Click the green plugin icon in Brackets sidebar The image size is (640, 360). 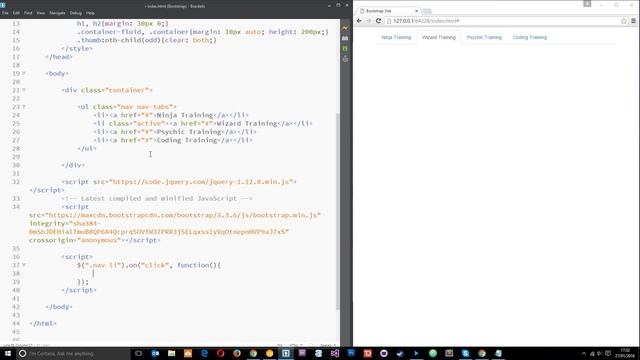(345, 49)
